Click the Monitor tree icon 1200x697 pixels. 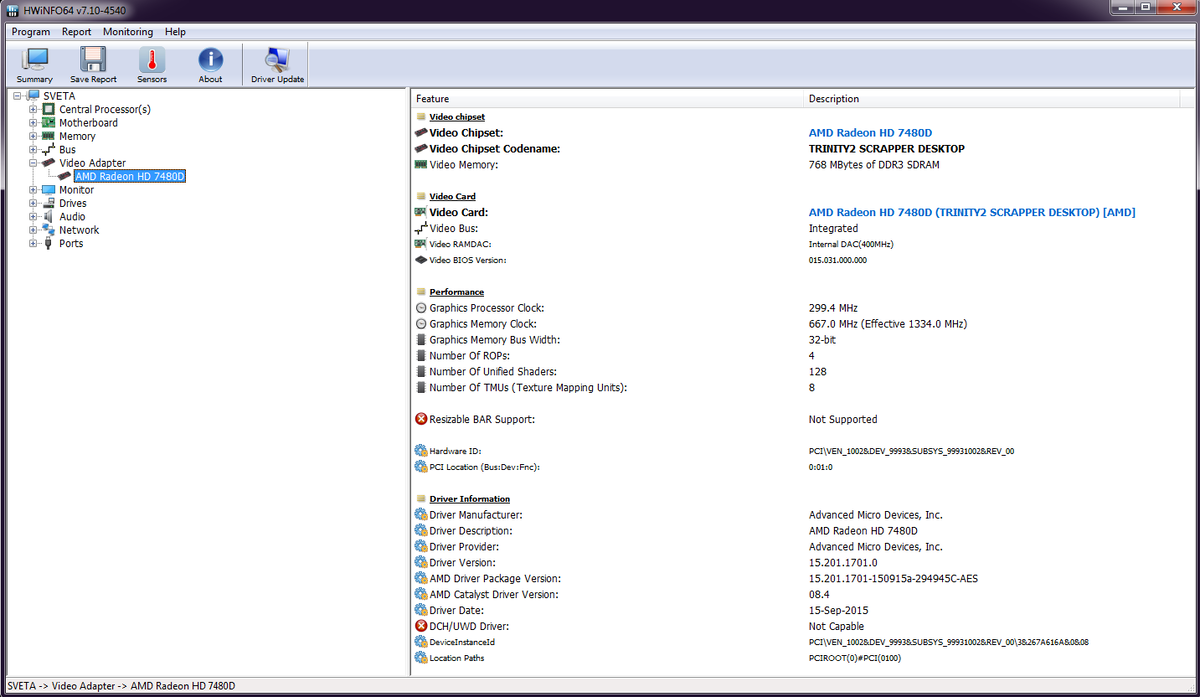click(x=48, y=190)
